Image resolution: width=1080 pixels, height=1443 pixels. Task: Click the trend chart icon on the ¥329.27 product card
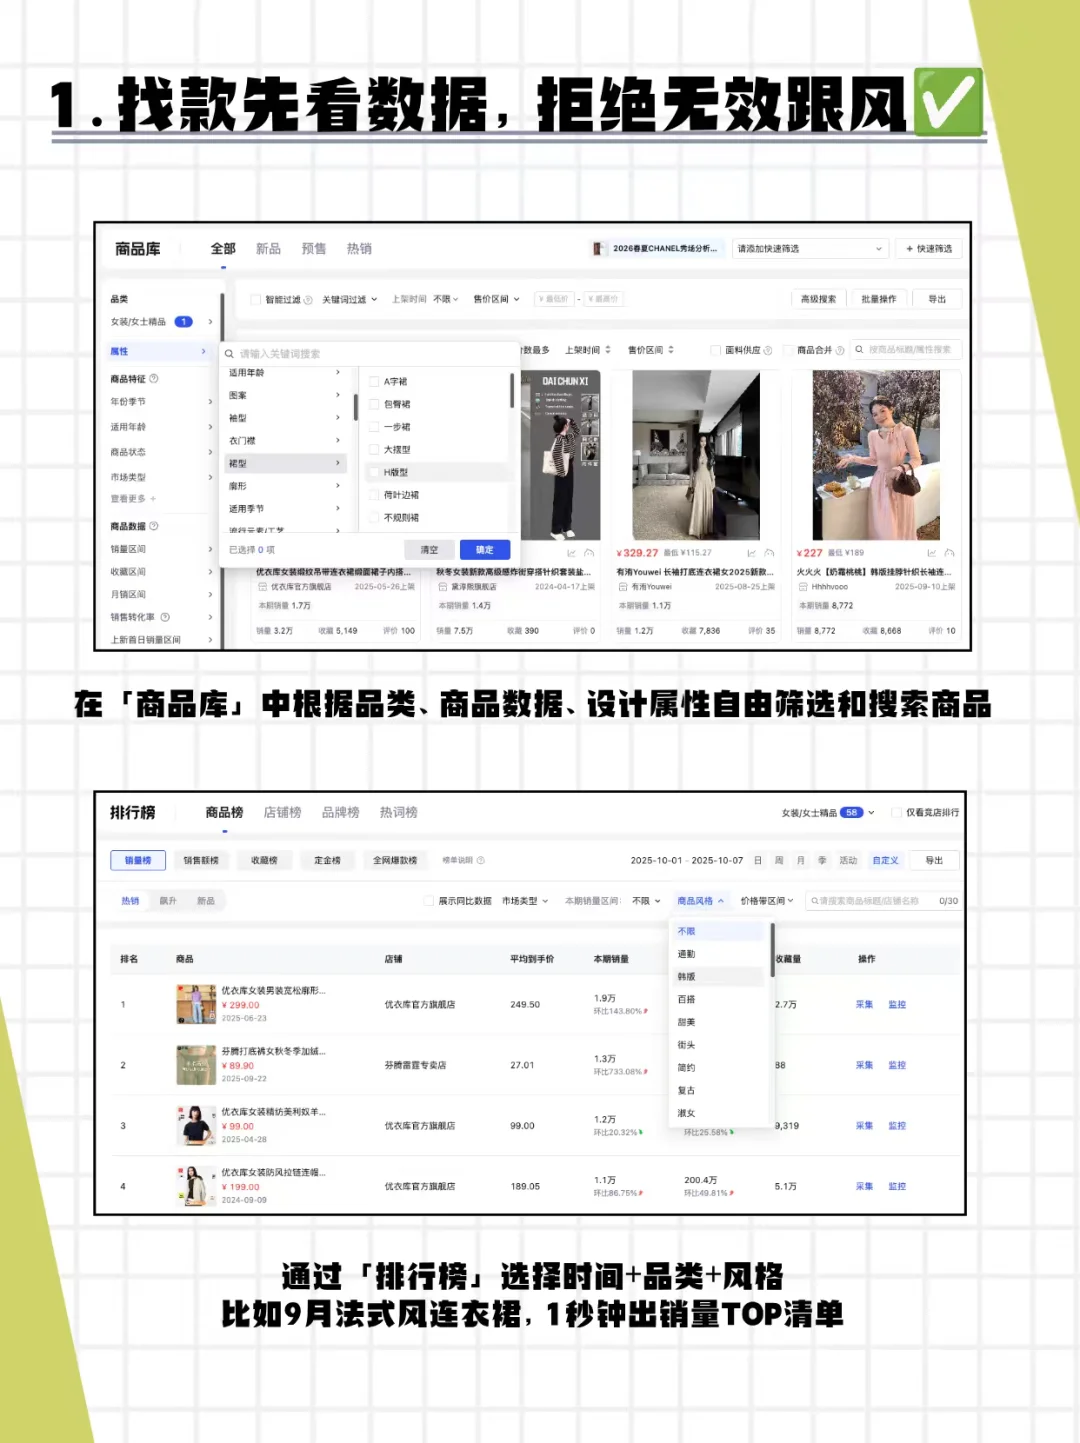(x=754, y=551)
